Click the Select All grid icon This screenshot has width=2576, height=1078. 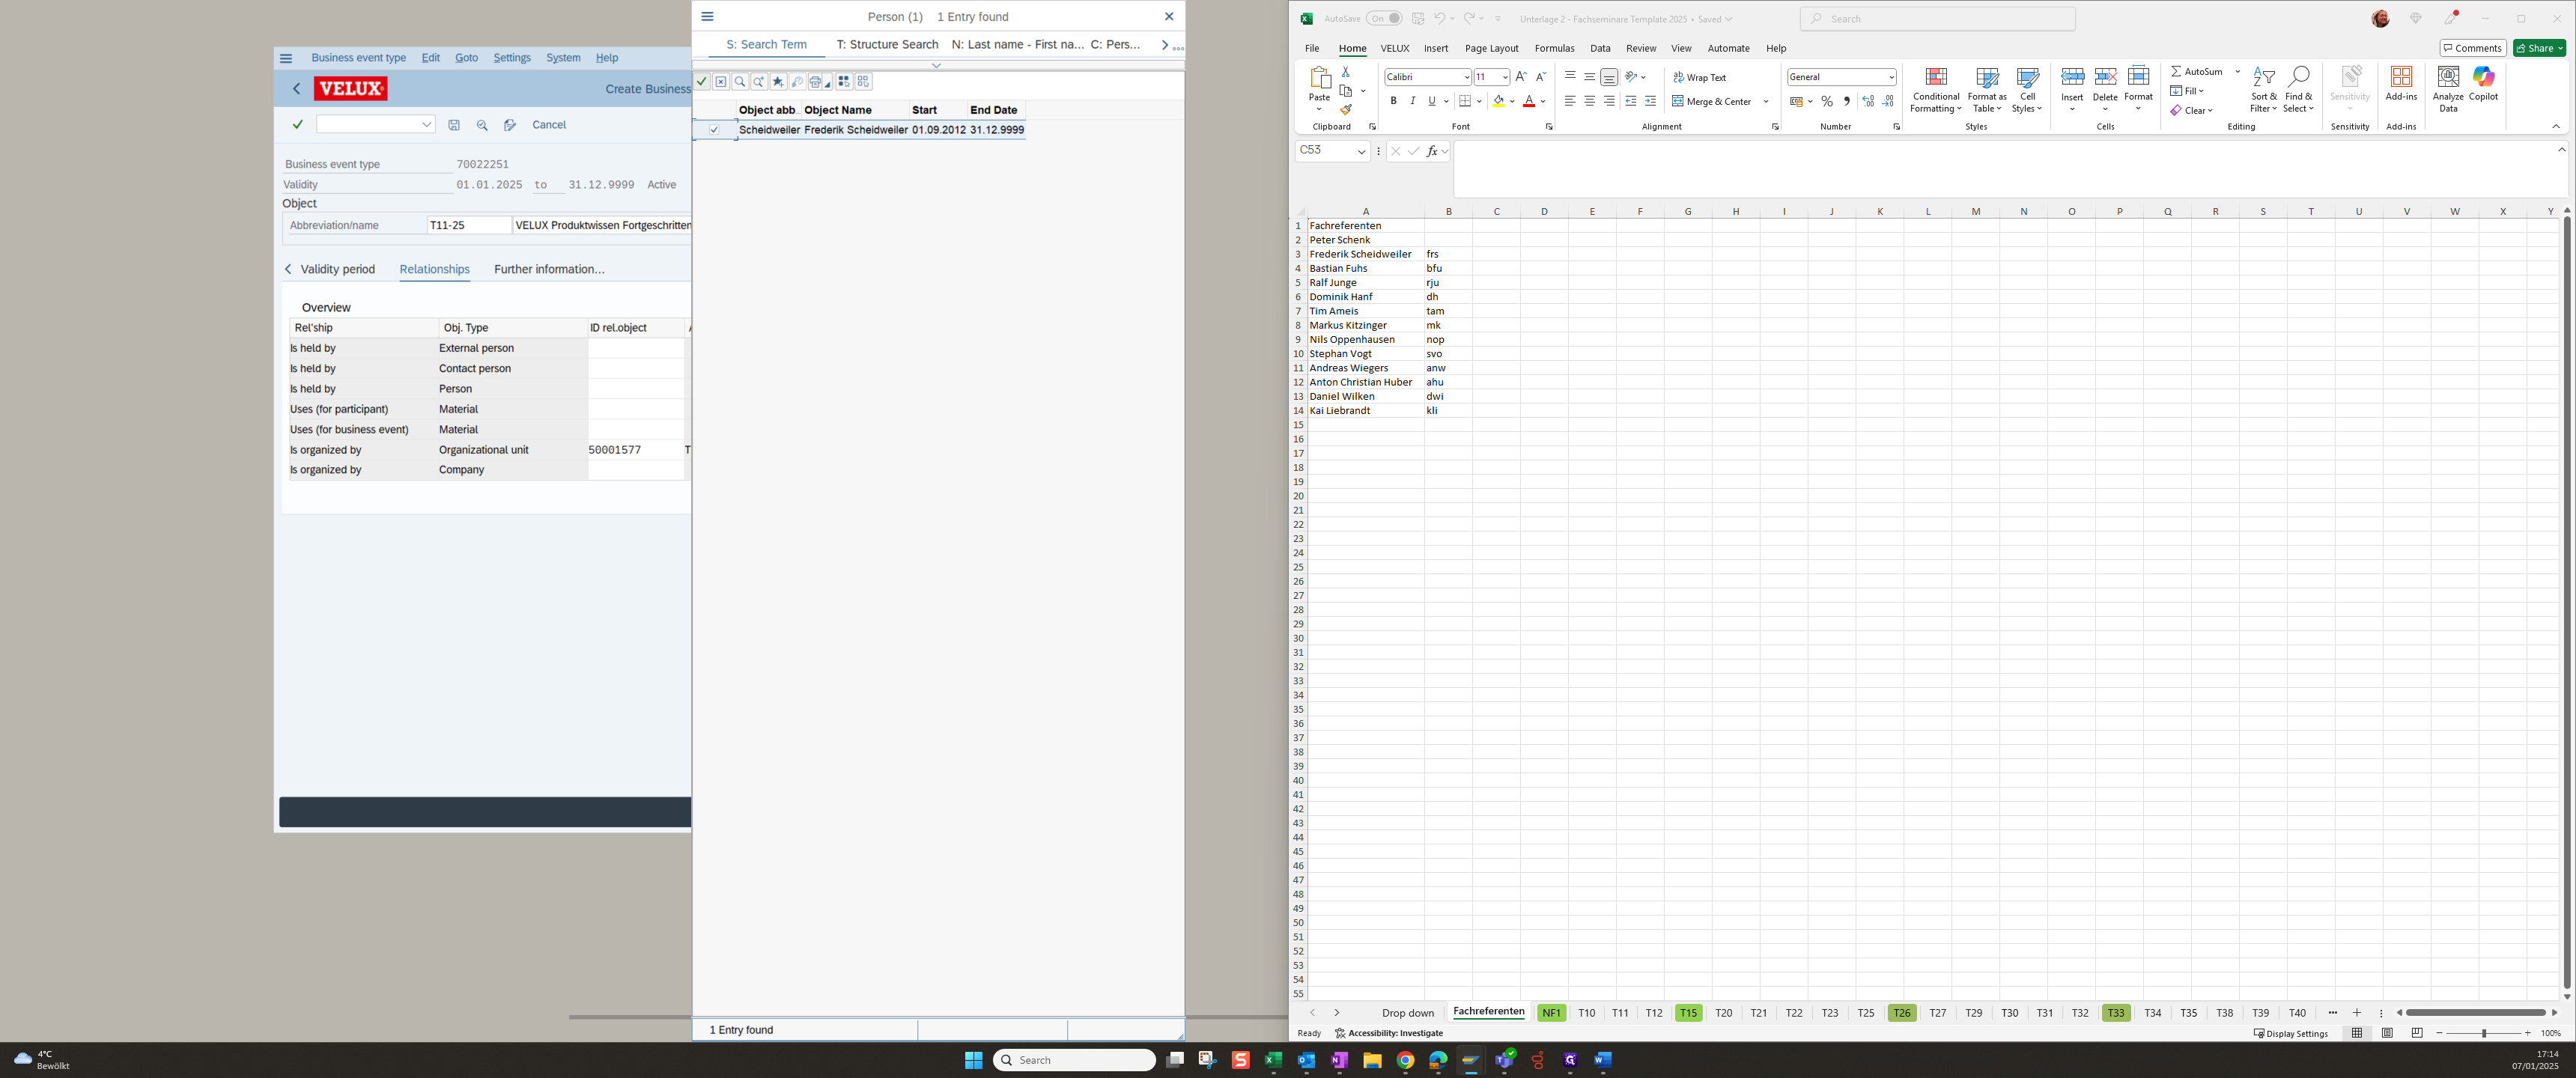[x=844, y=82]
